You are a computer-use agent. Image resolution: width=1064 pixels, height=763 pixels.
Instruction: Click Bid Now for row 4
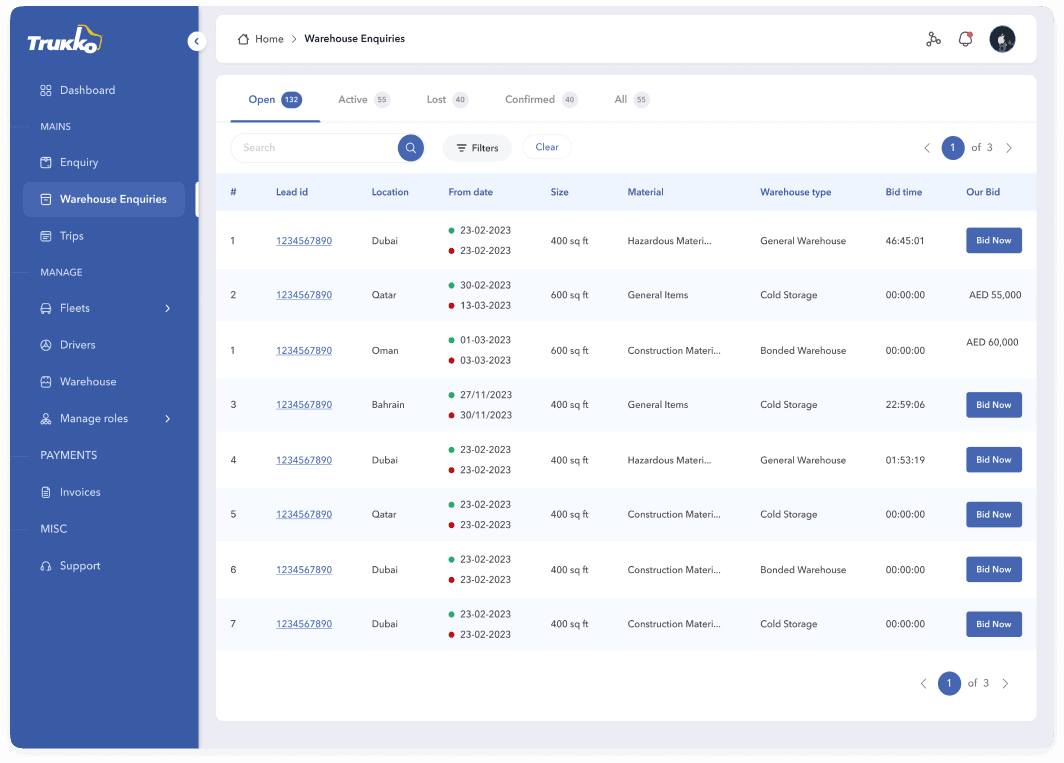tap(993, 460)
